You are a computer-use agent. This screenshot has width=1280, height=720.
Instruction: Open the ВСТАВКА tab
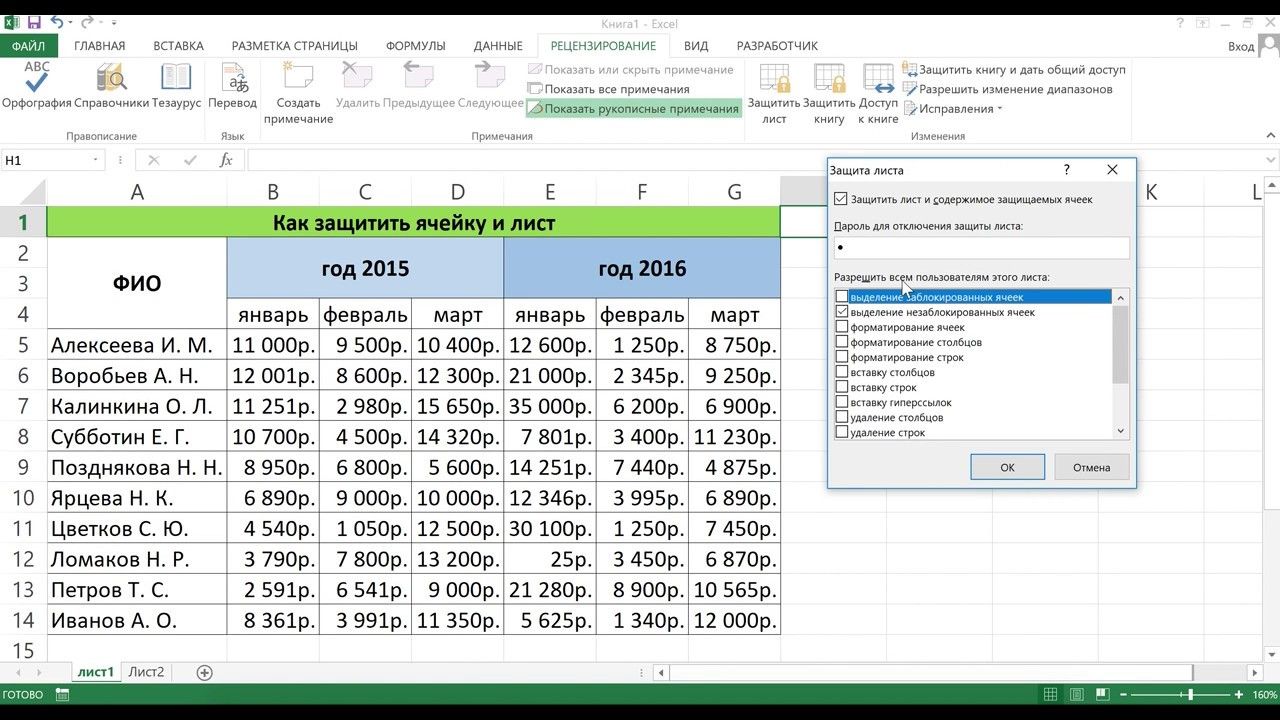coord(178,46)
